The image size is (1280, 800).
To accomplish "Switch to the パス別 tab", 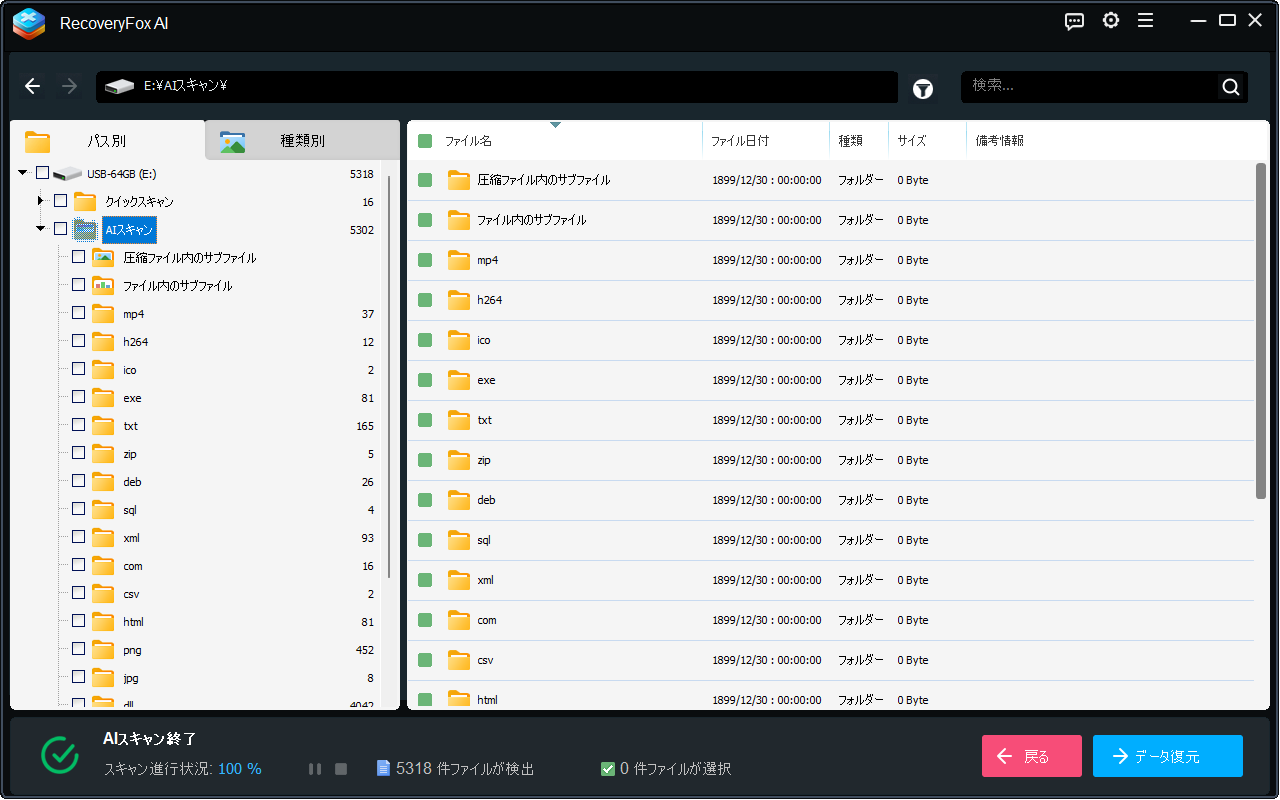I will coord(107,141).
